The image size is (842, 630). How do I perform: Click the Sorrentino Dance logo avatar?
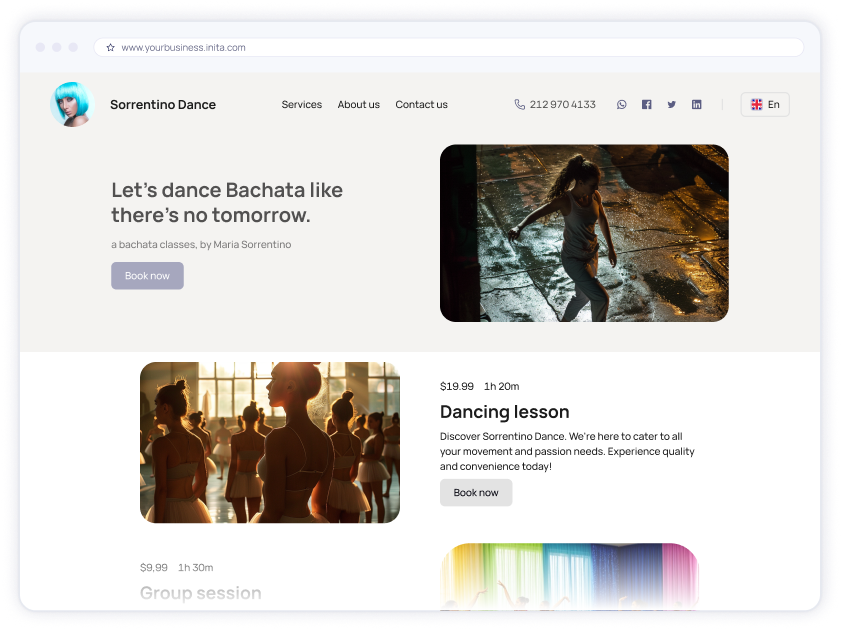[x=70, y=104]
